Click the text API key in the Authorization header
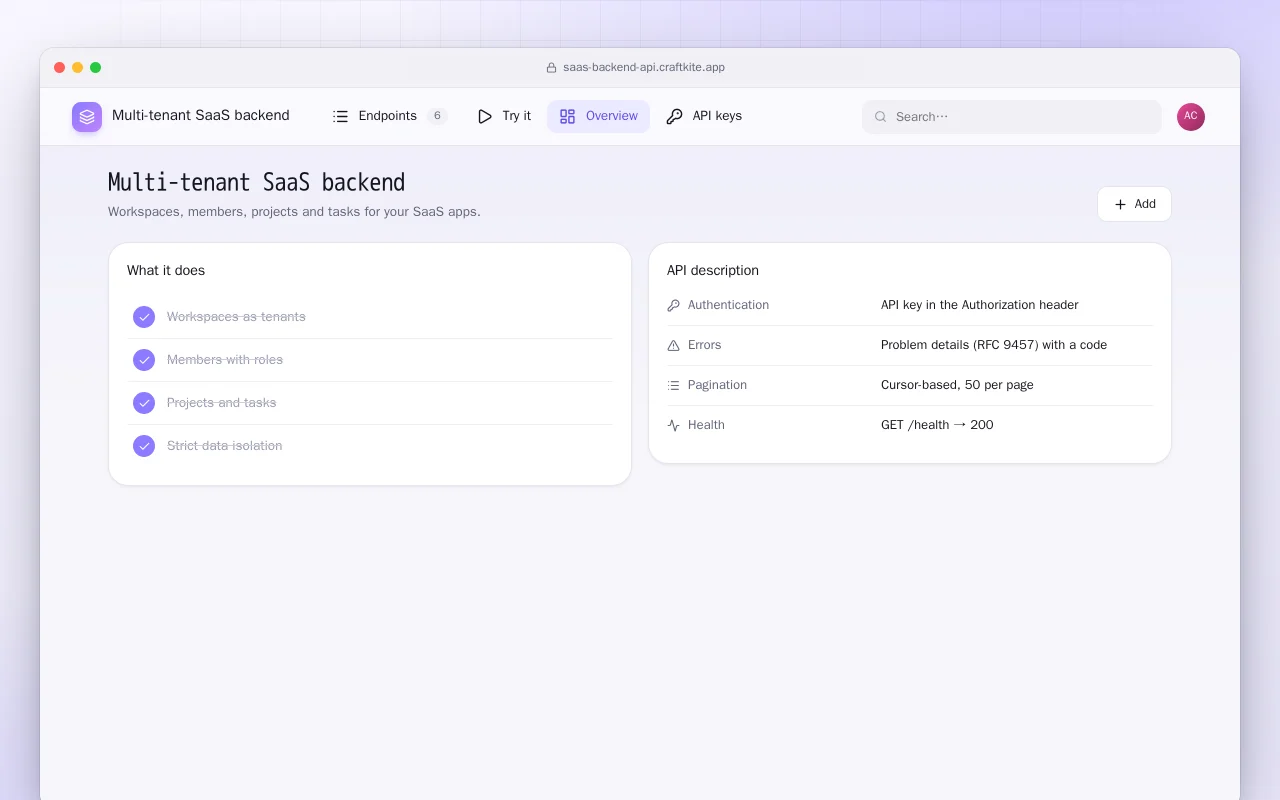Viewport: 1280px width, 800px height. pyautogui.click(x=980, y=305)
